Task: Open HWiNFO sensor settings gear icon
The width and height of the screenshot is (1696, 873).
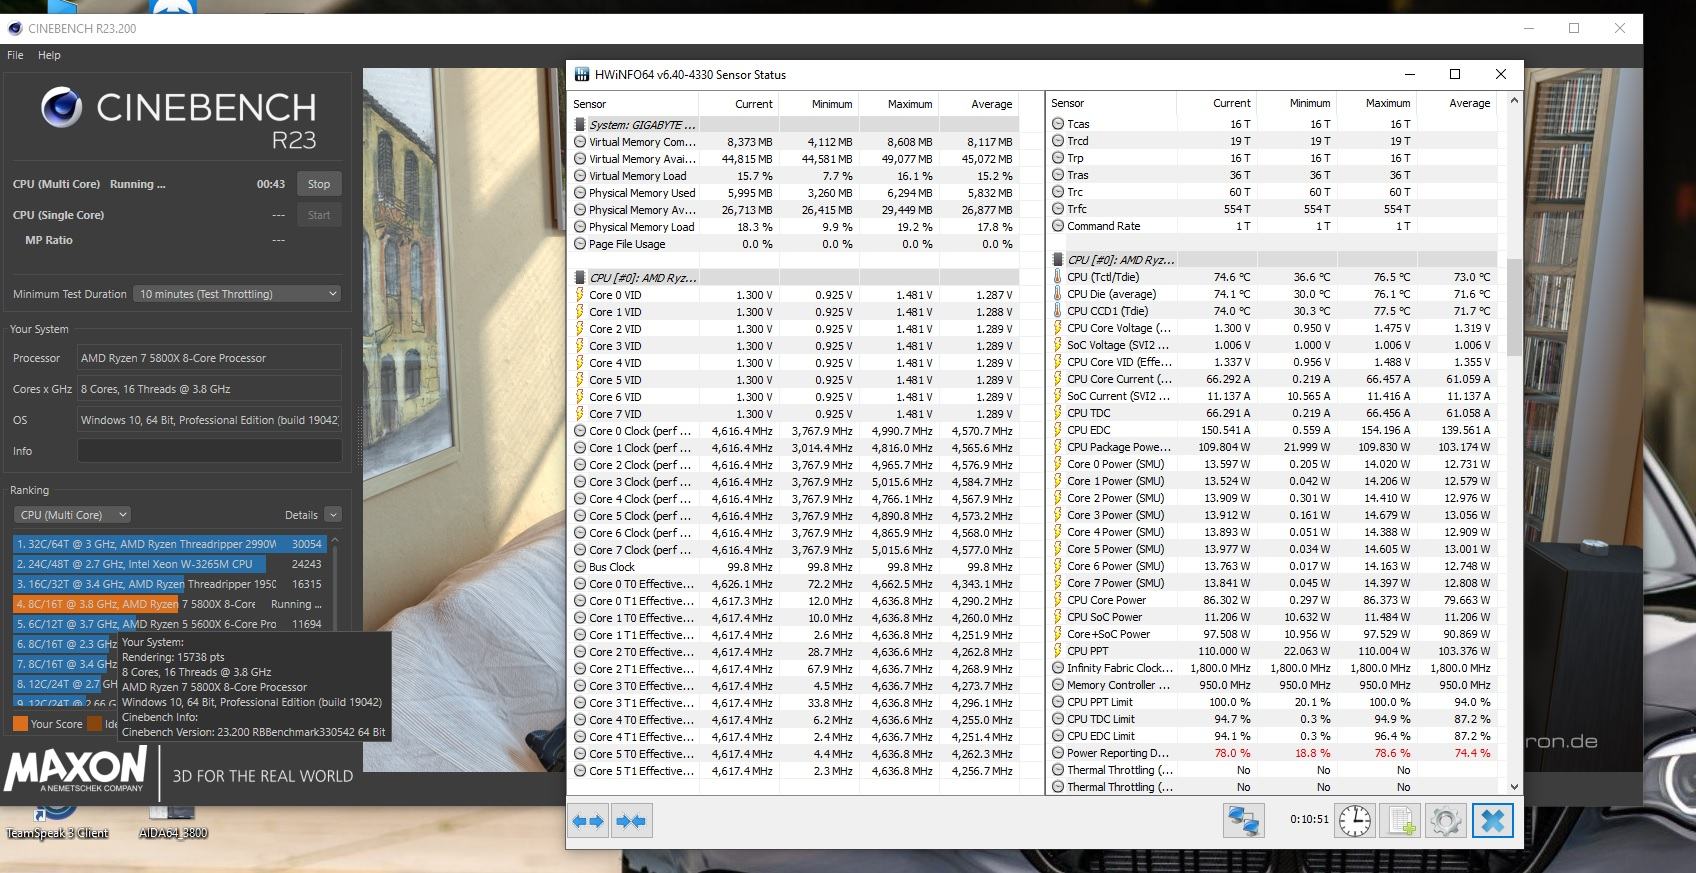Action: (x=1446, y=821)
